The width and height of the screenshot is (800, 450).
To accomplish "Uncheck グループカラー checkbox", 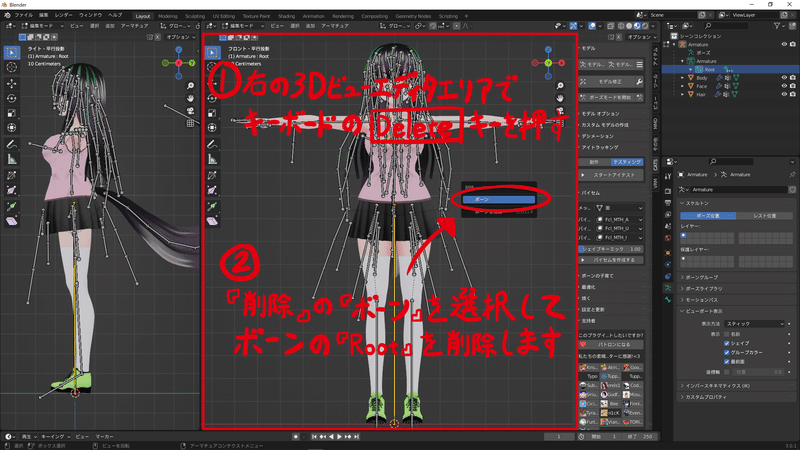I will (727, 353).
